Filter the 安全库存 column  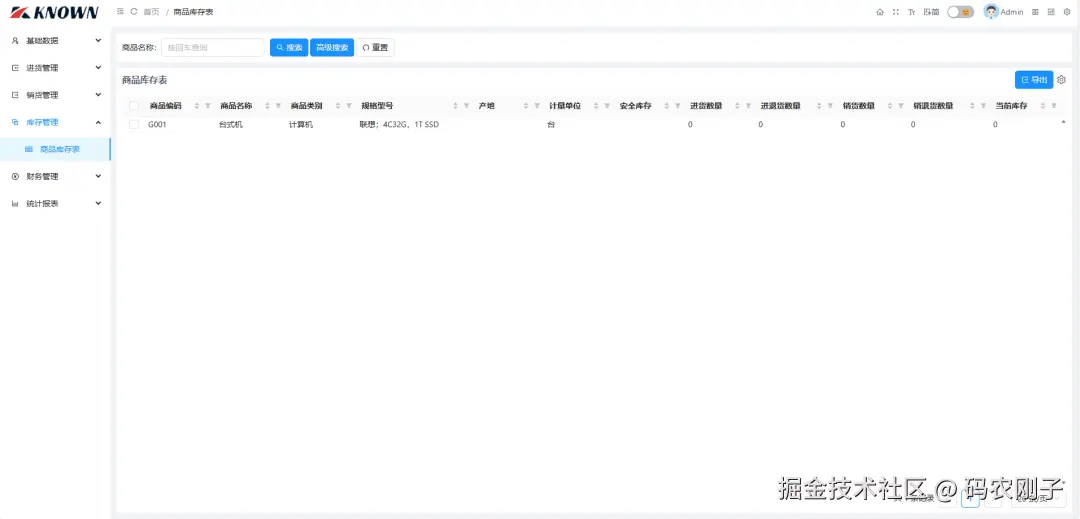click(x=677, y=106)
